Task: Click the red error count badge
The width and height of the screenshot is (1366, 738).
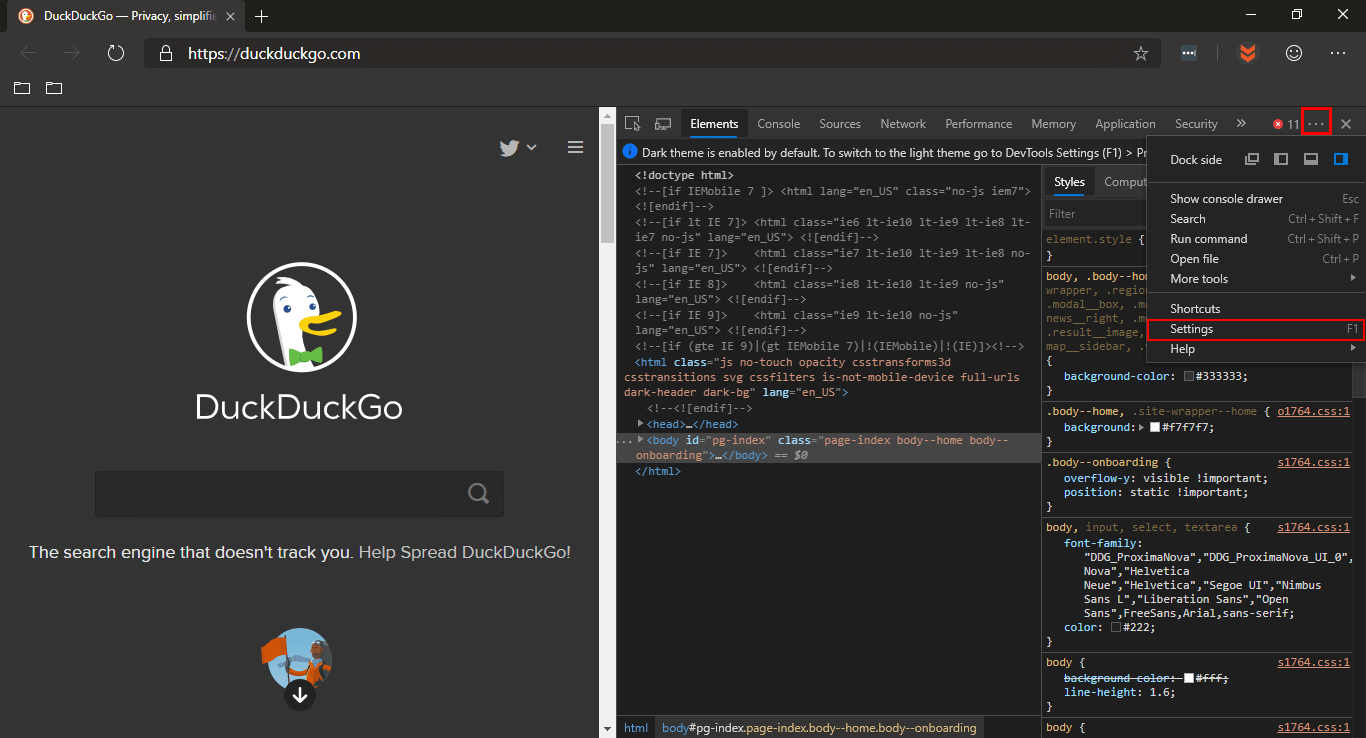Action: coord(1286,125)
